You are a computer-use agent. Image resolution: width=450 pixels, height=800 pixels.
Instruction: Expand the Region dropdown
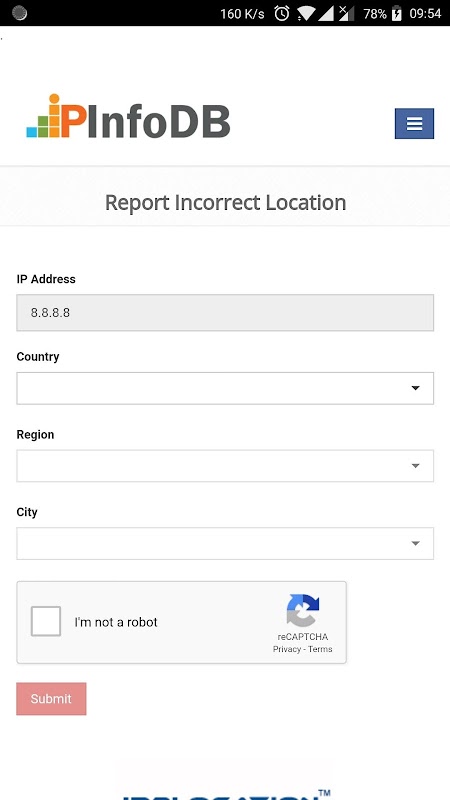(x=225, y=466)
